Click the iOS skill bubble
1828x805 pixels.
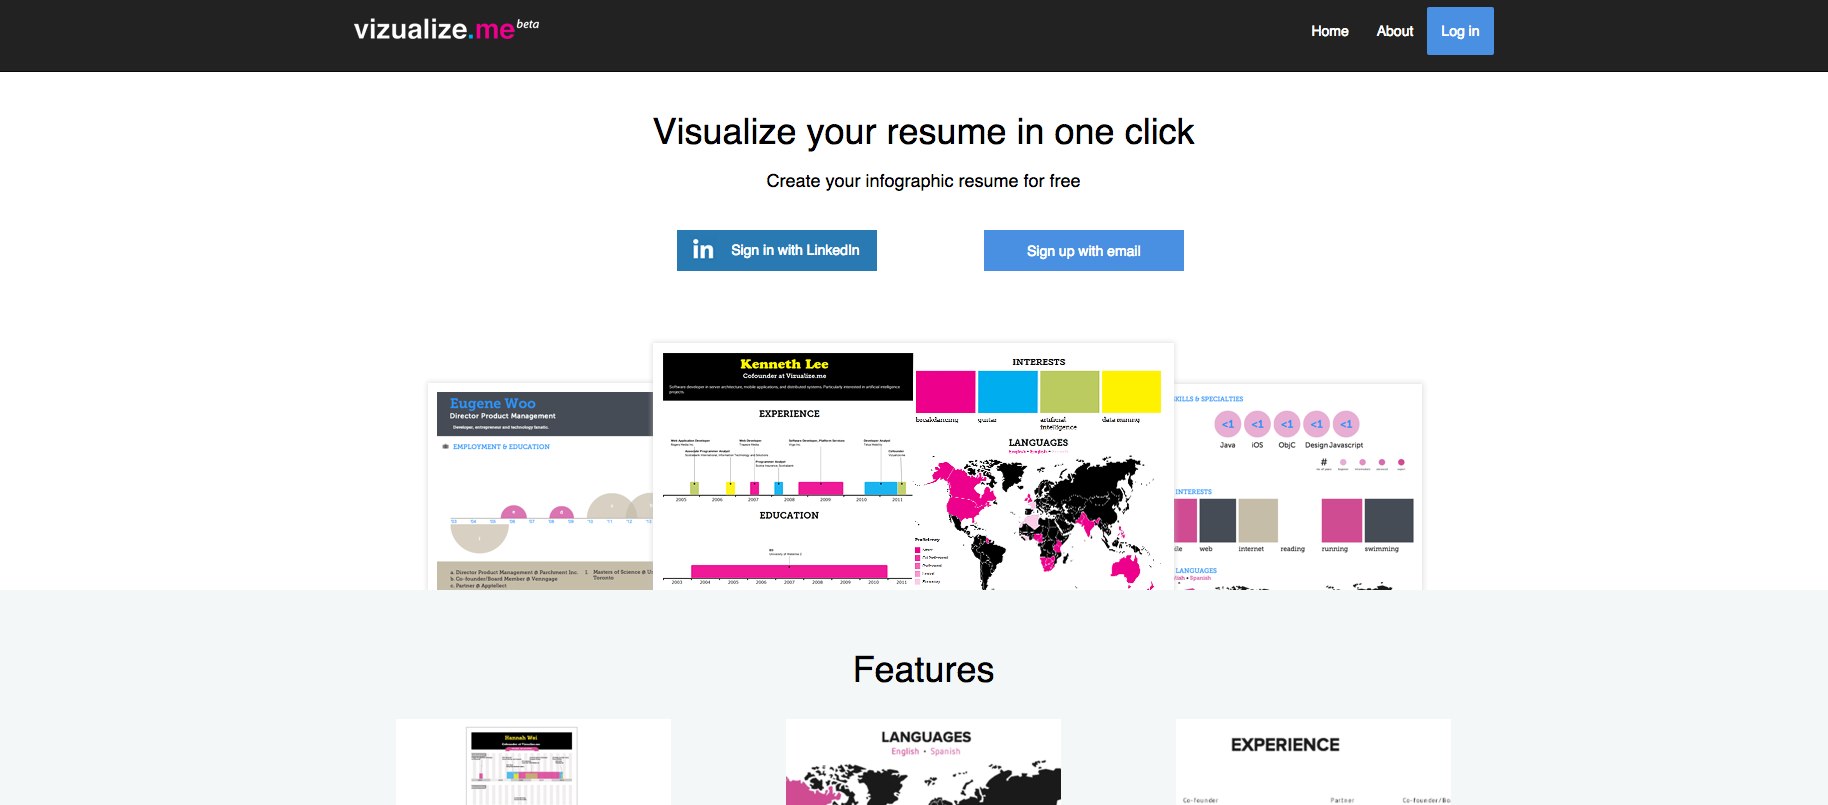[x=1257, y=424]
